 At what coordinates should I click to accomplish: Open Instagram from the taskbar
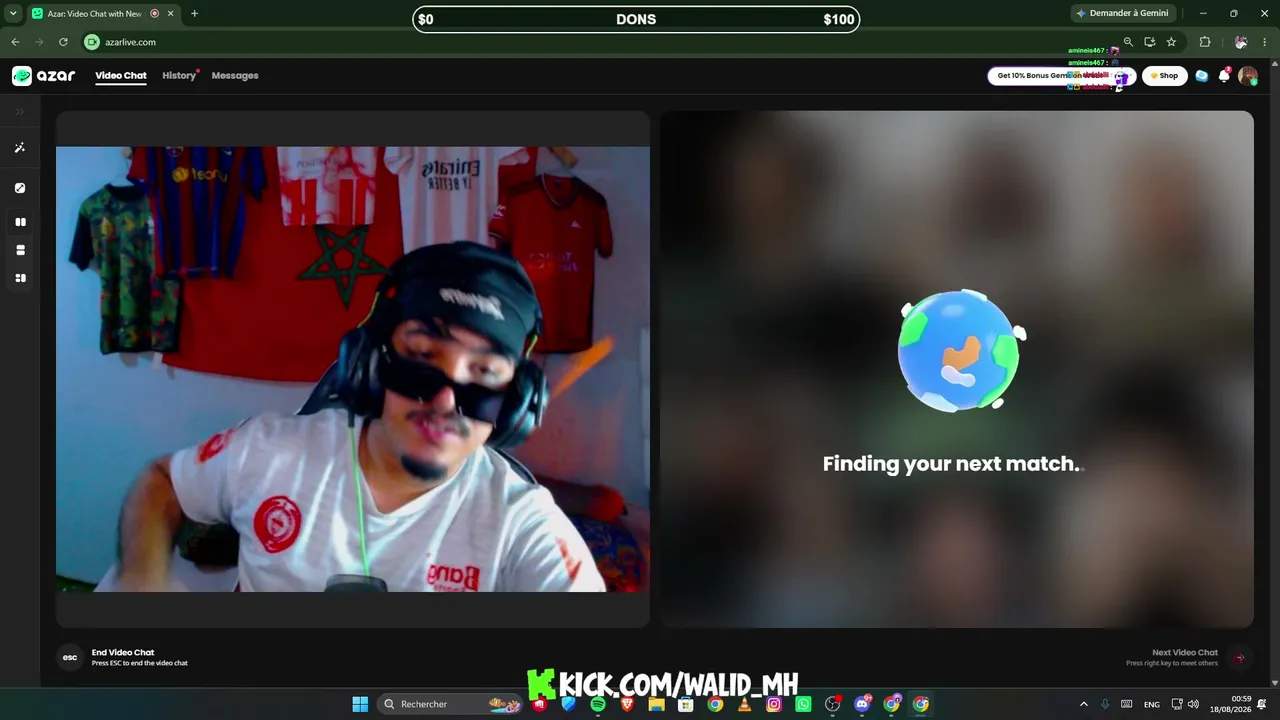(x=774, y=704)
